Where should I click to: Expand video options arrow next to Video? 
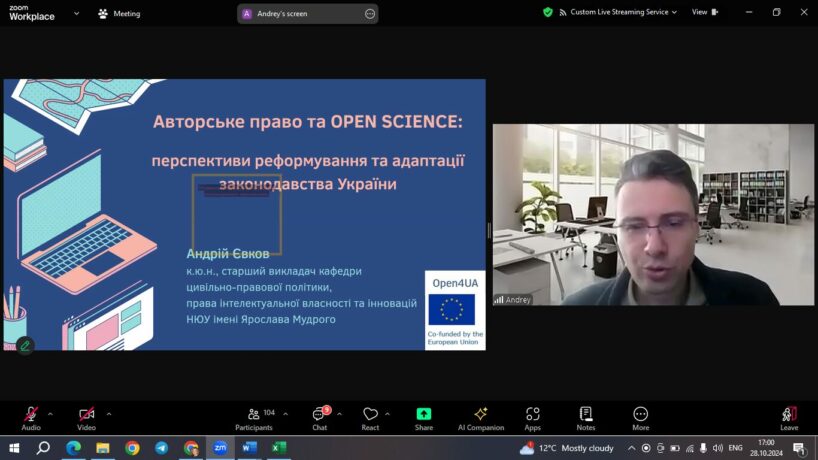pos(109,413)
